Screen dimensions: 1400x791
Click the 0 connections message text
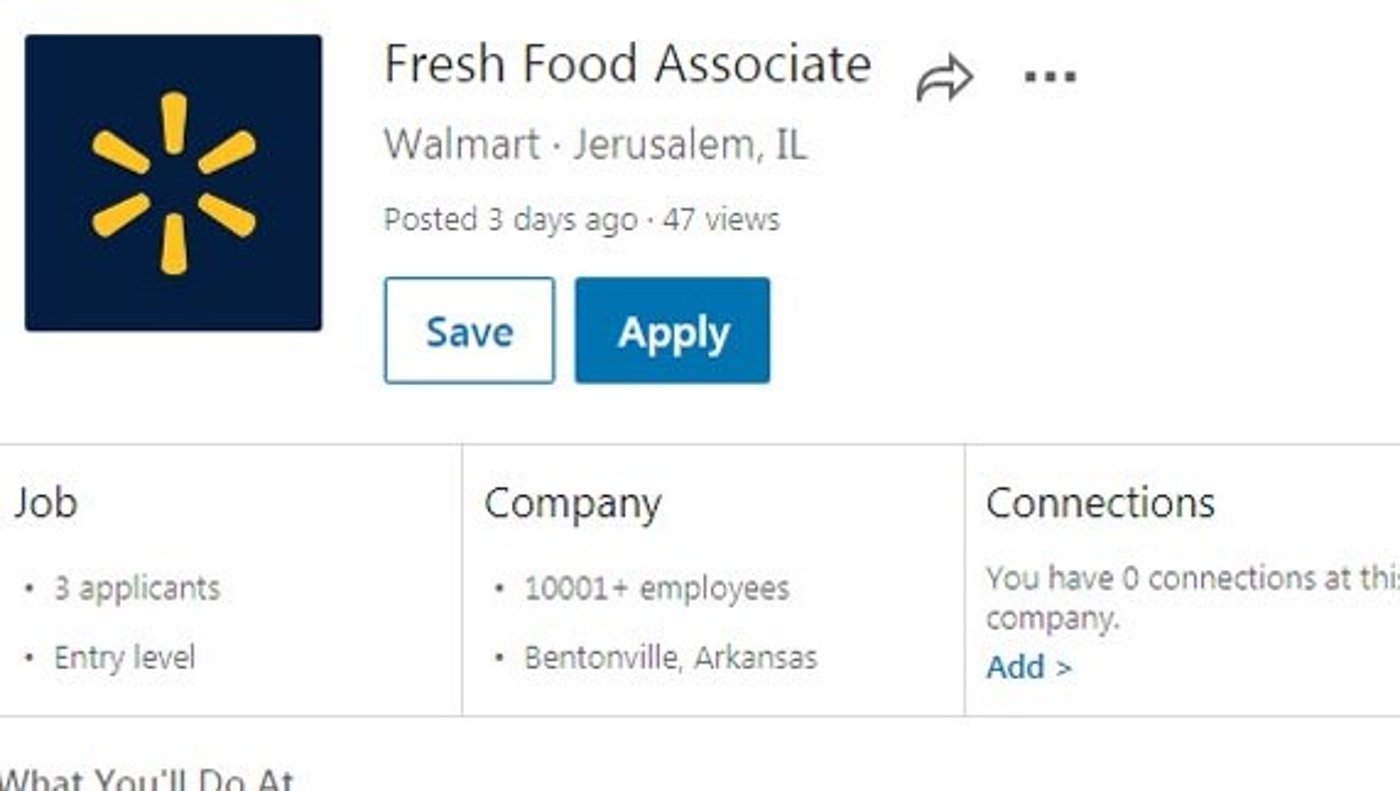[x=1193, y=598]
